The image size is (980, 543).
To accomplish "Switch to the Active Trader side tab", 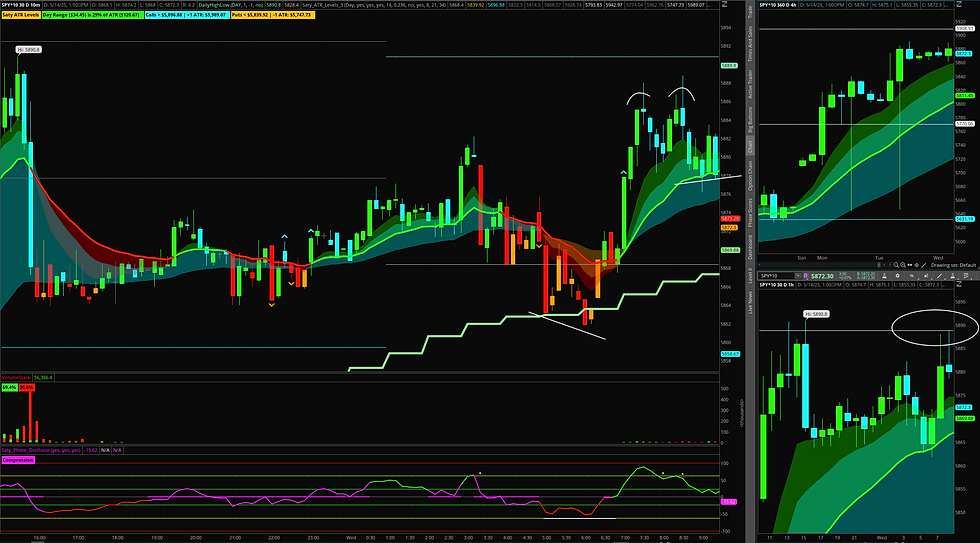I will point(750,82).
